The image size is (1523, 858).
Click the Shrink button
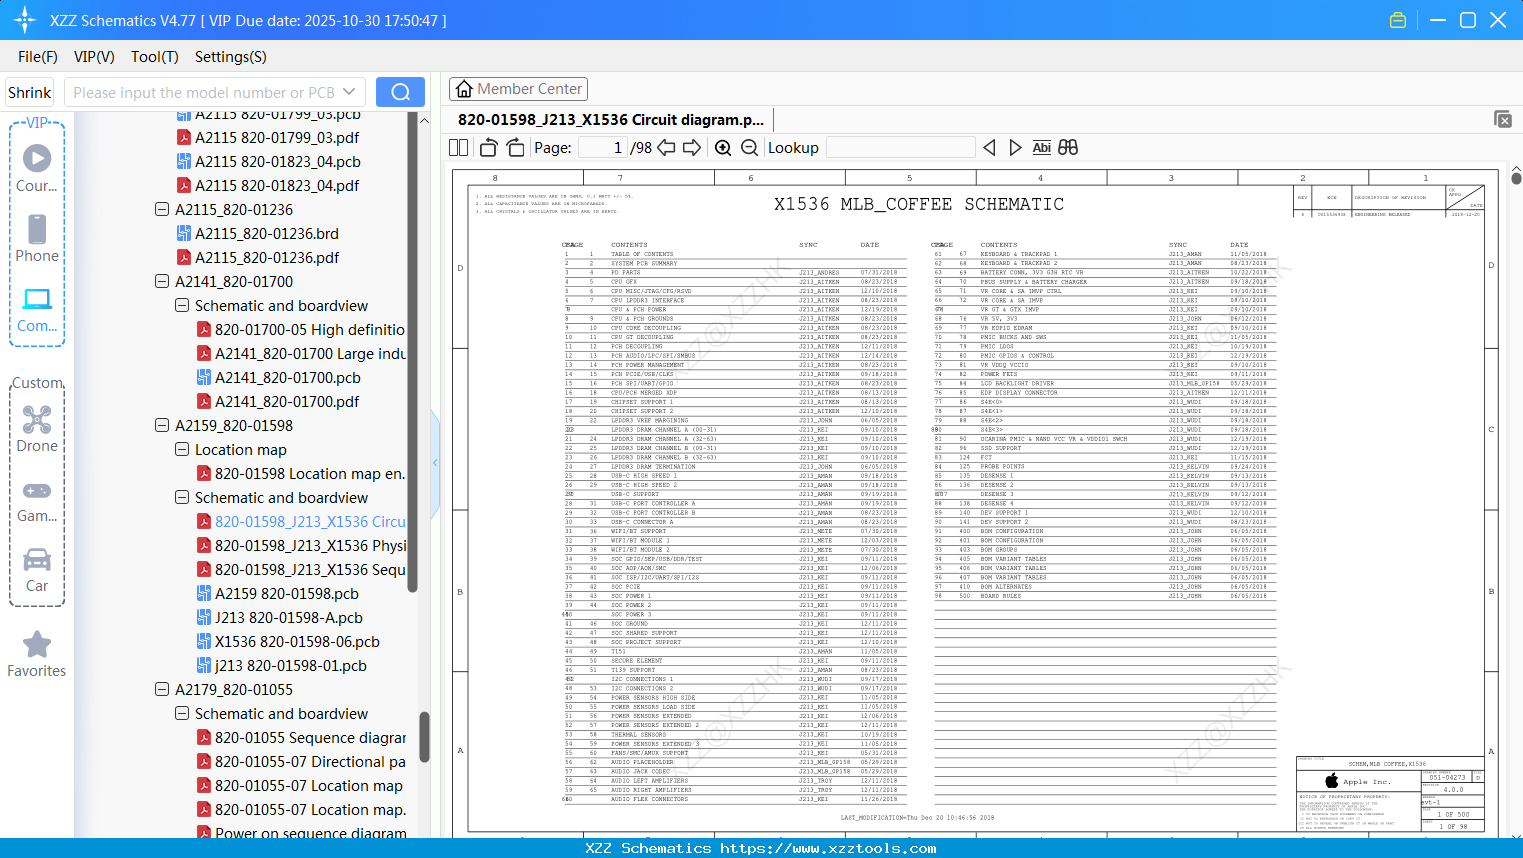pyautogui.click(x=30, y=92)
